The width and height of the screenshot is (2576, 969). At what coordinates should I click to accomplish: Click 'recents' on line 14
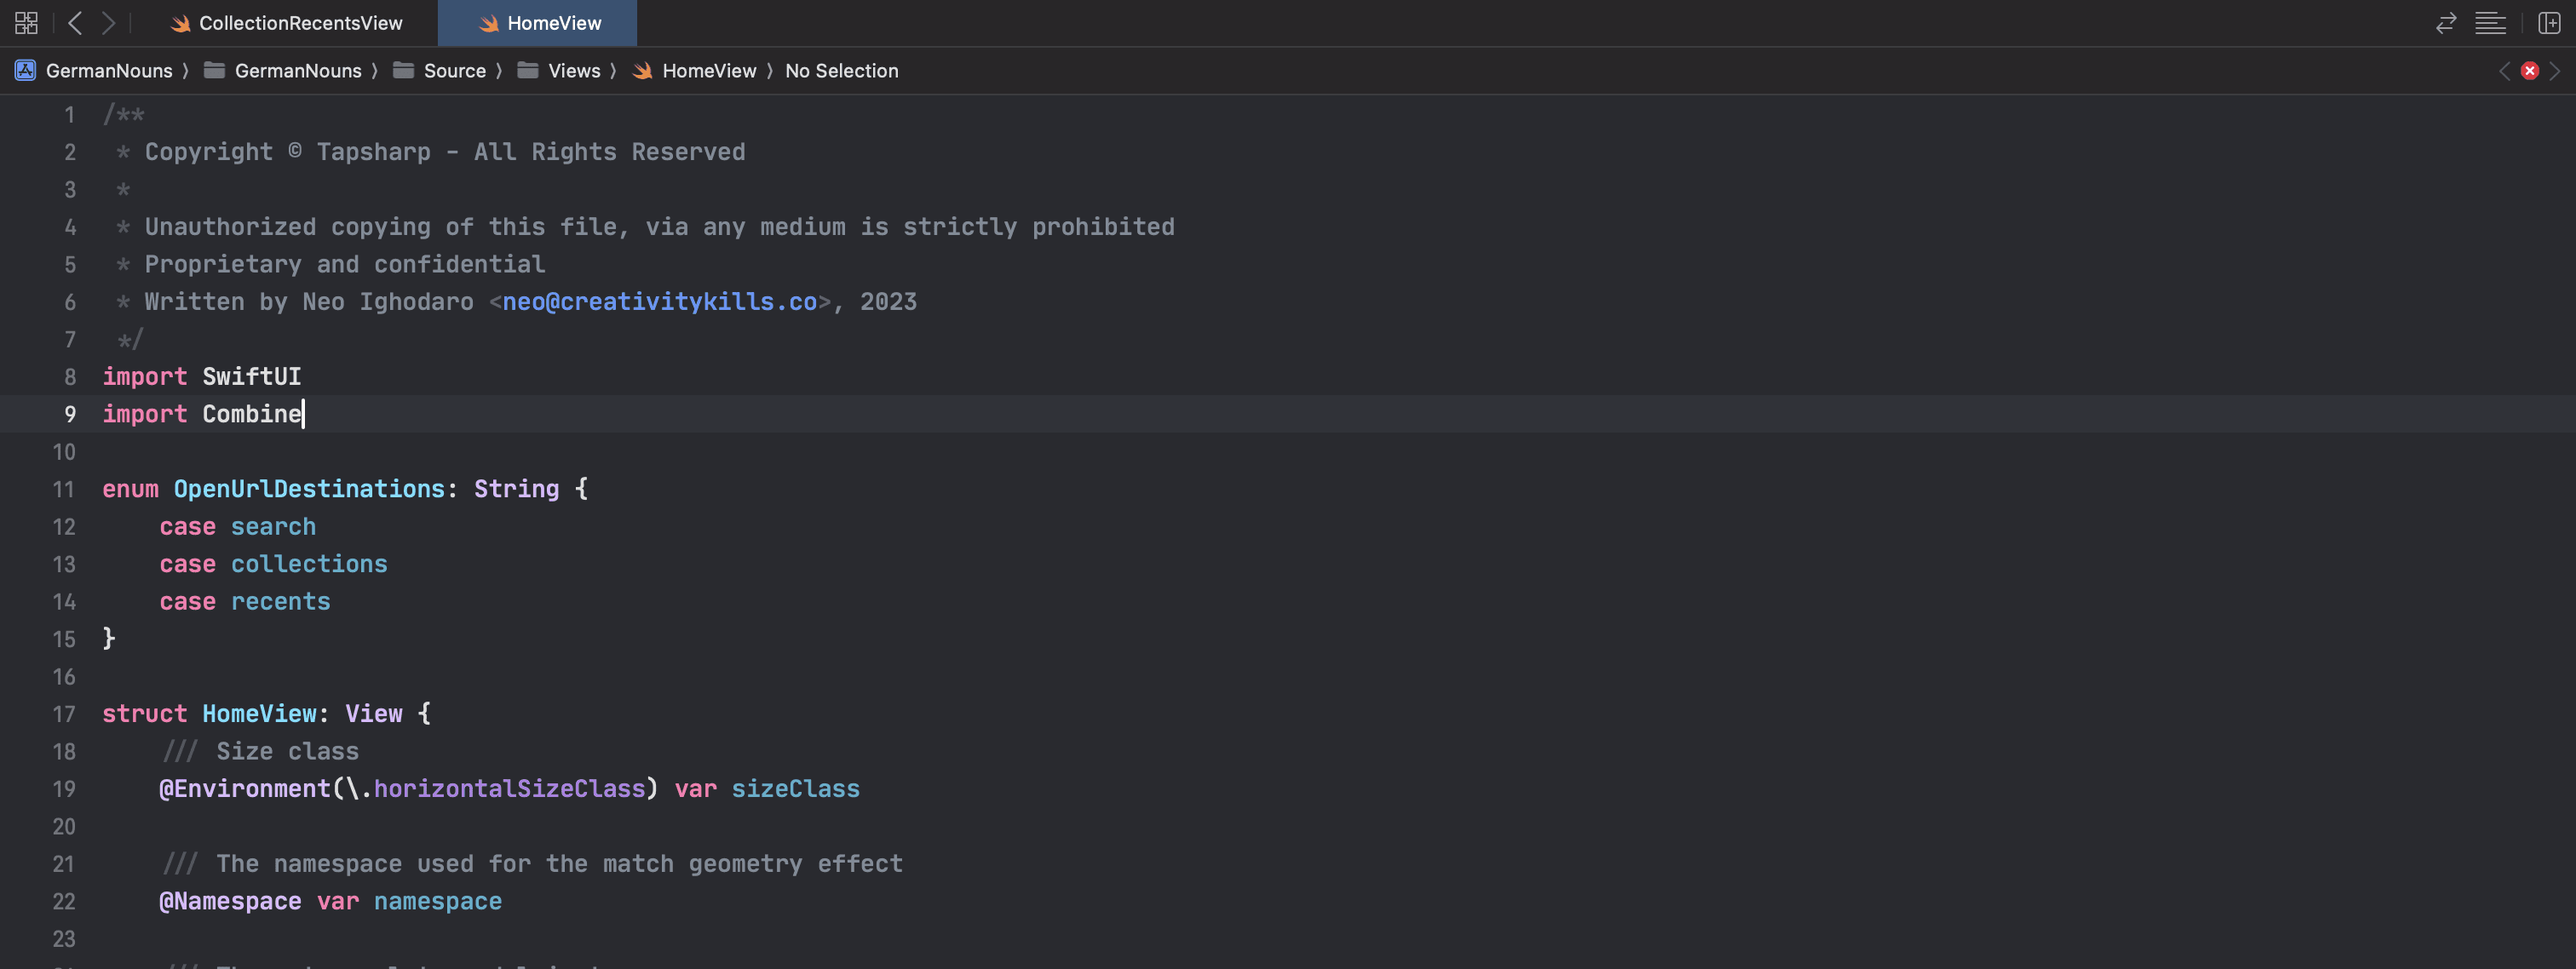(x=281, y=602)
